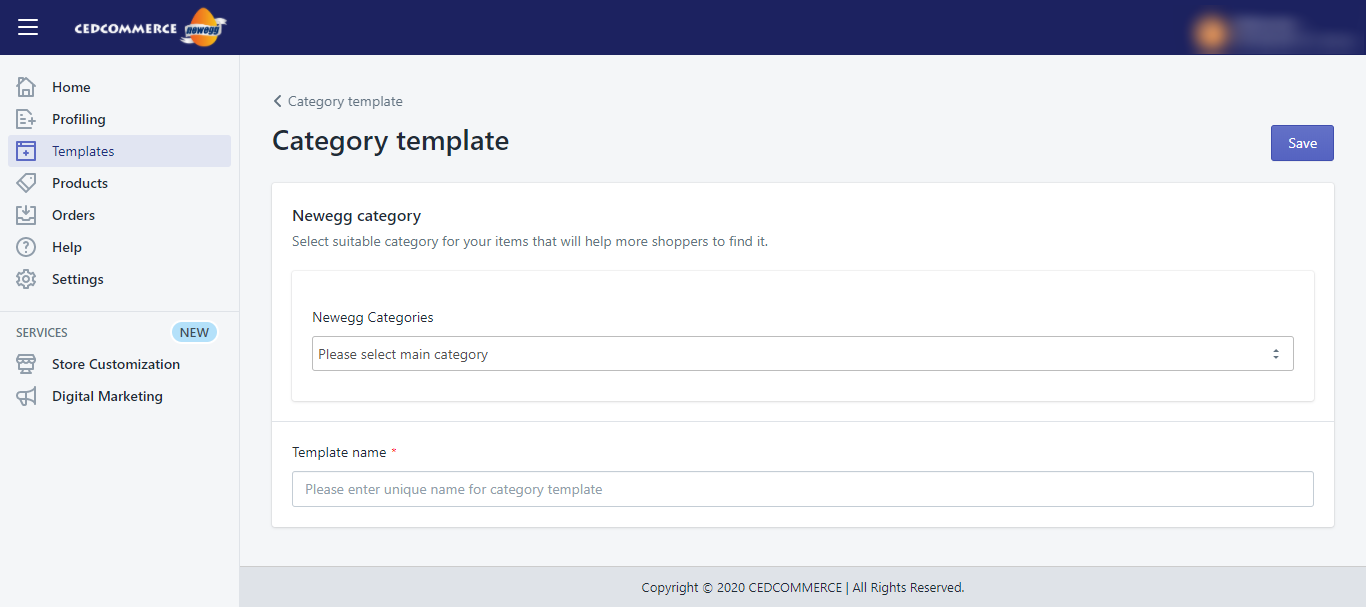Screen dimensions: 1366x607
Task: Expand Newegg Categories main category dropdown
Action: [x=802, y=354]
